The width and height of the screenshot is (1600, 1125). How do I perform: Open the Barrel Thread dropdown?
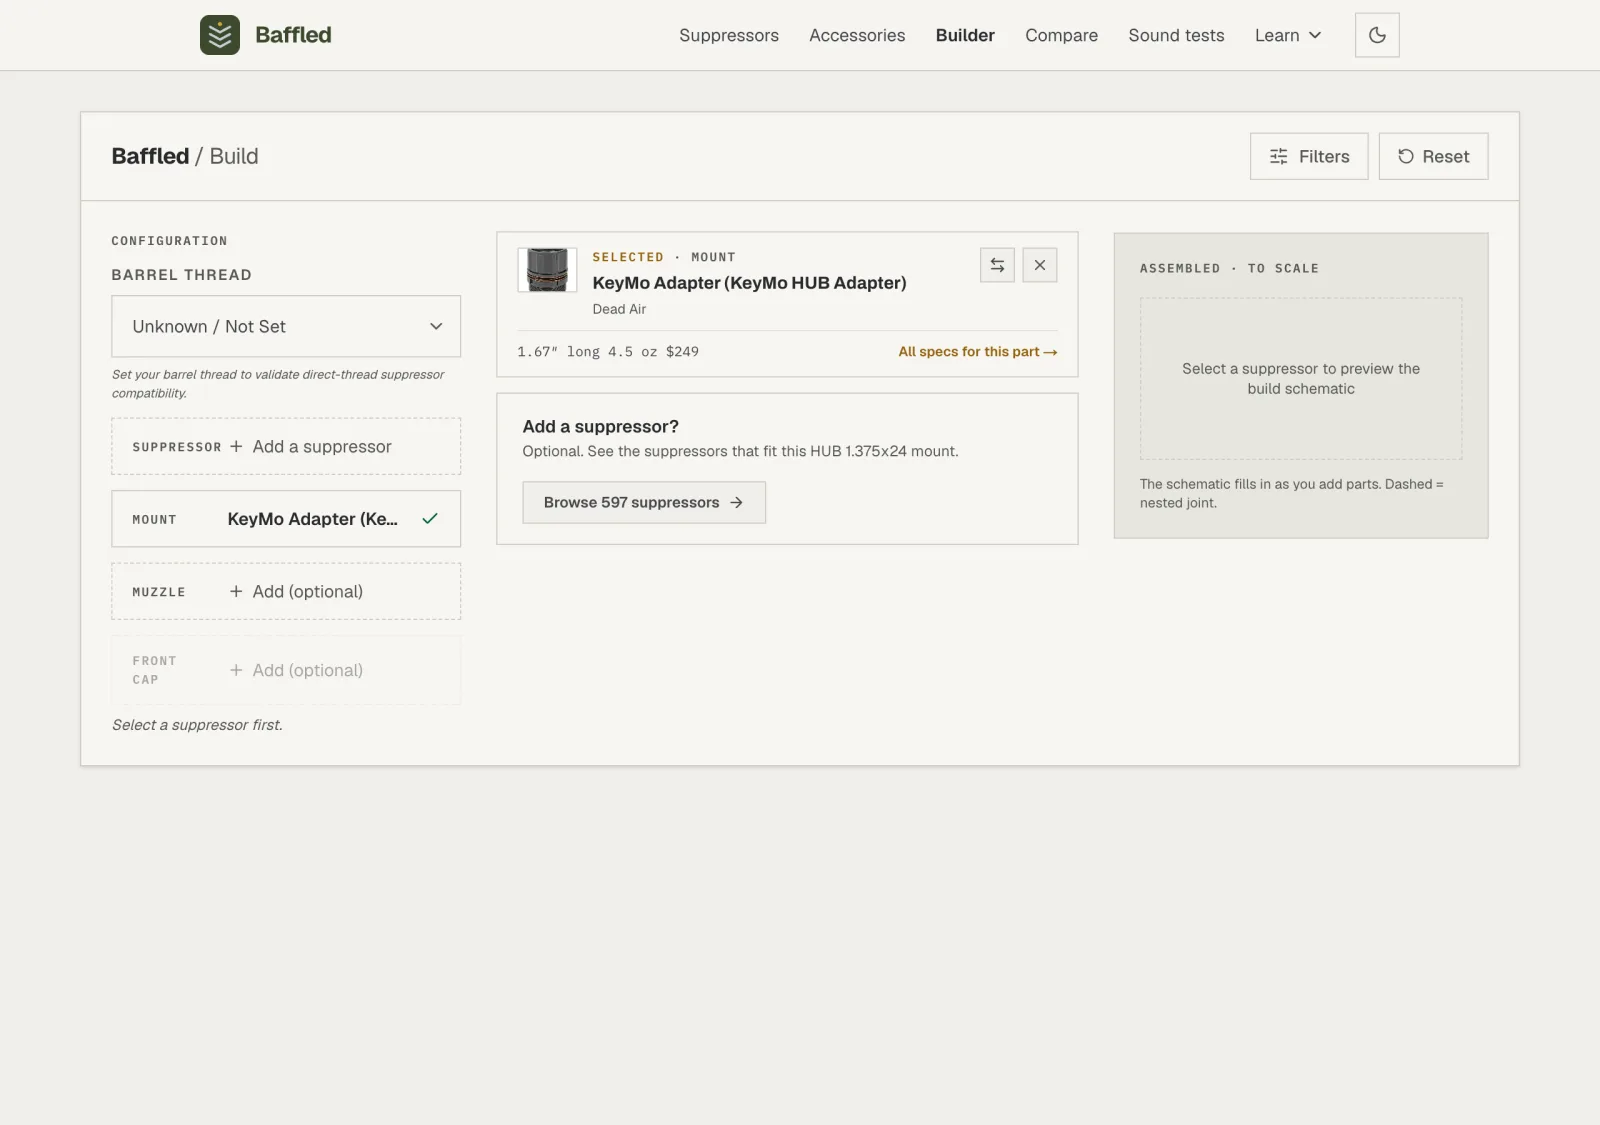pos(286,326)
